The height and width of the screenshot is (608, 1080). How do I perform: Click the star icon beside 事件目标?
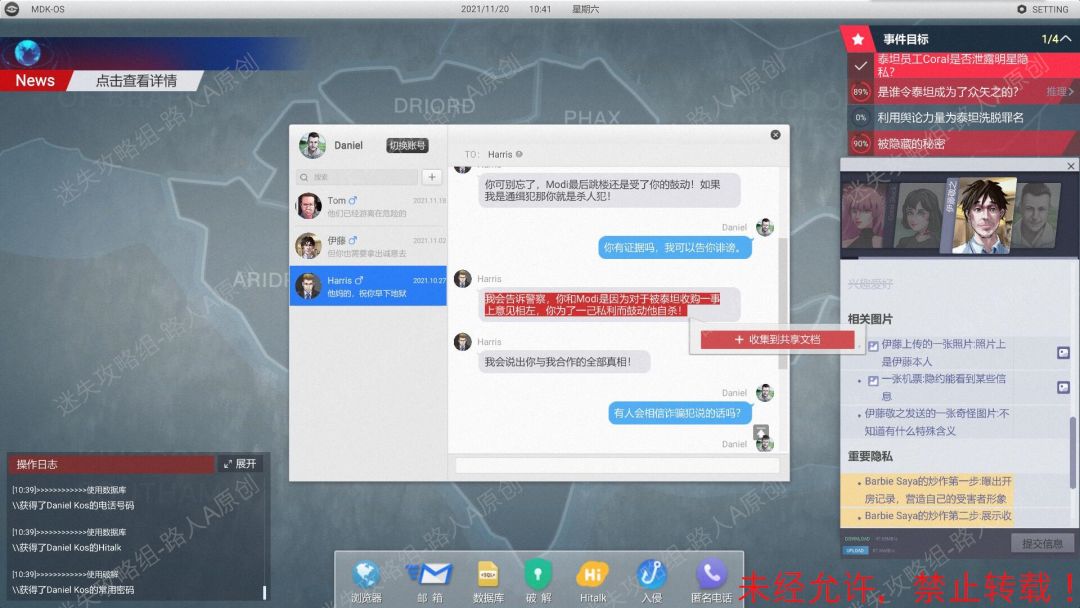click(x=858, y=39)
